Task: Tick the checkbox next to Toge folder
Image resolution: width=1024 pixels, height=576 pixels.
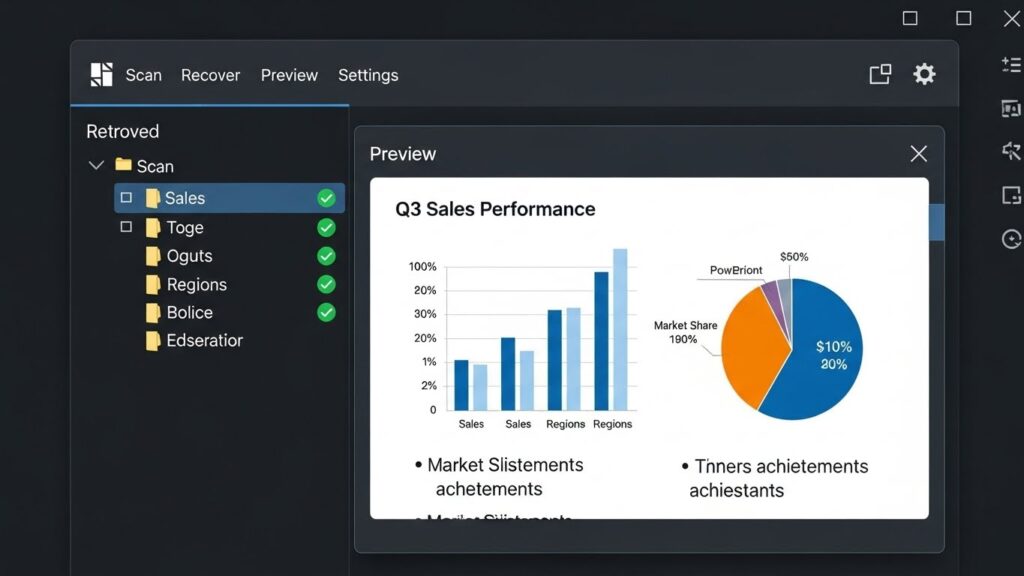Action: point(126,227)
